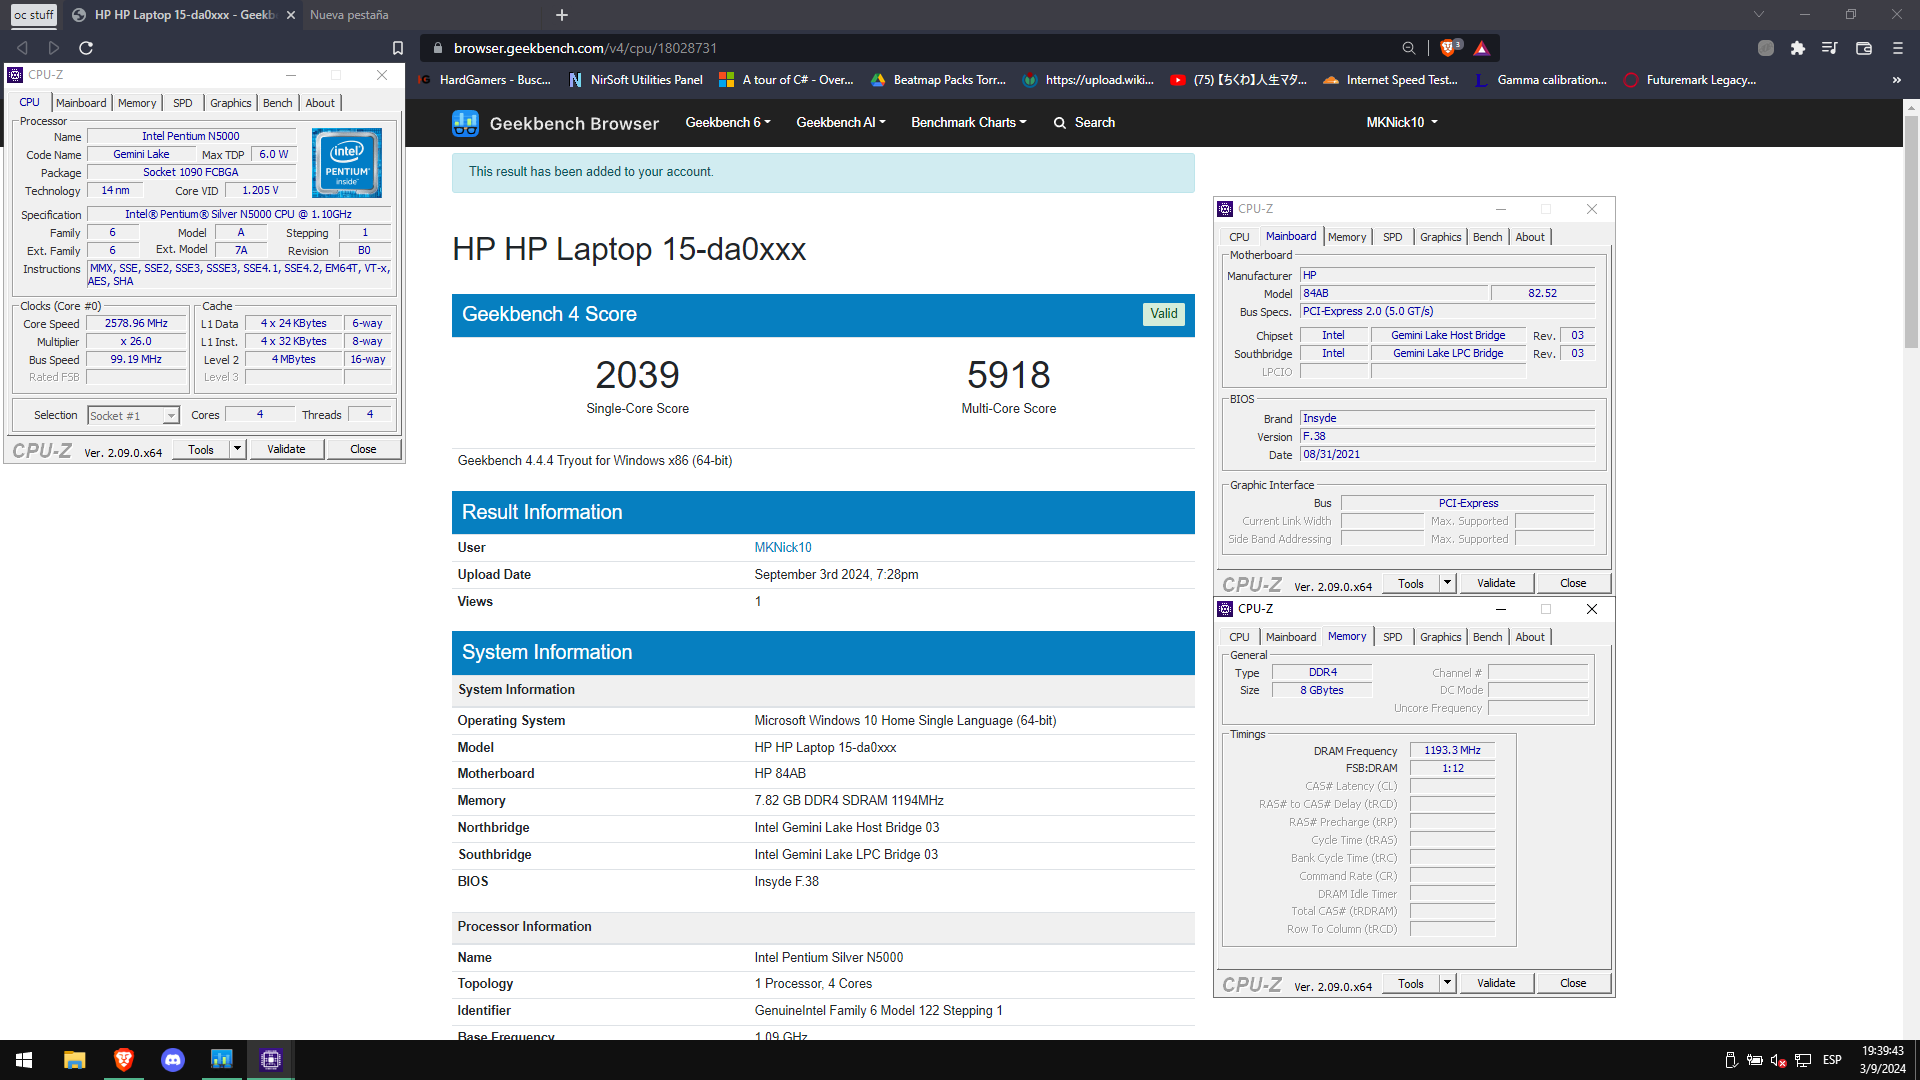Show more bookmarks chevron

(x=1897, y=80)
